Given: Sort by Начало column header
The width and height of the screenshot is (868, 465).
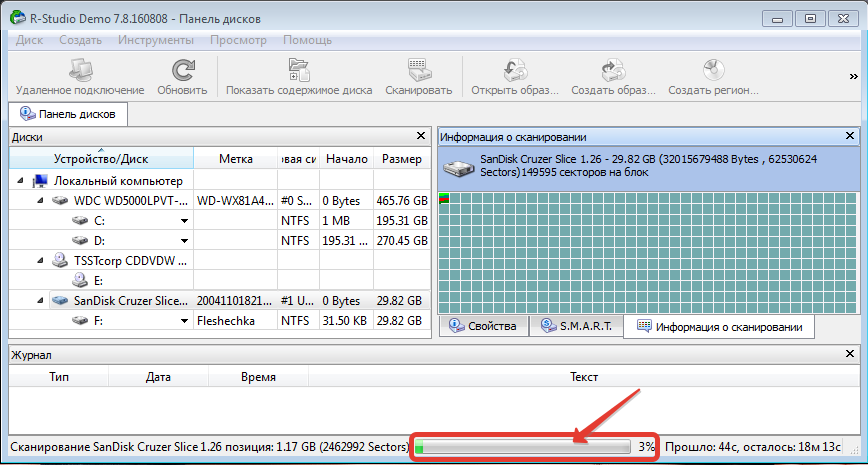Looking at the screenshot, I should pos(347,158).
